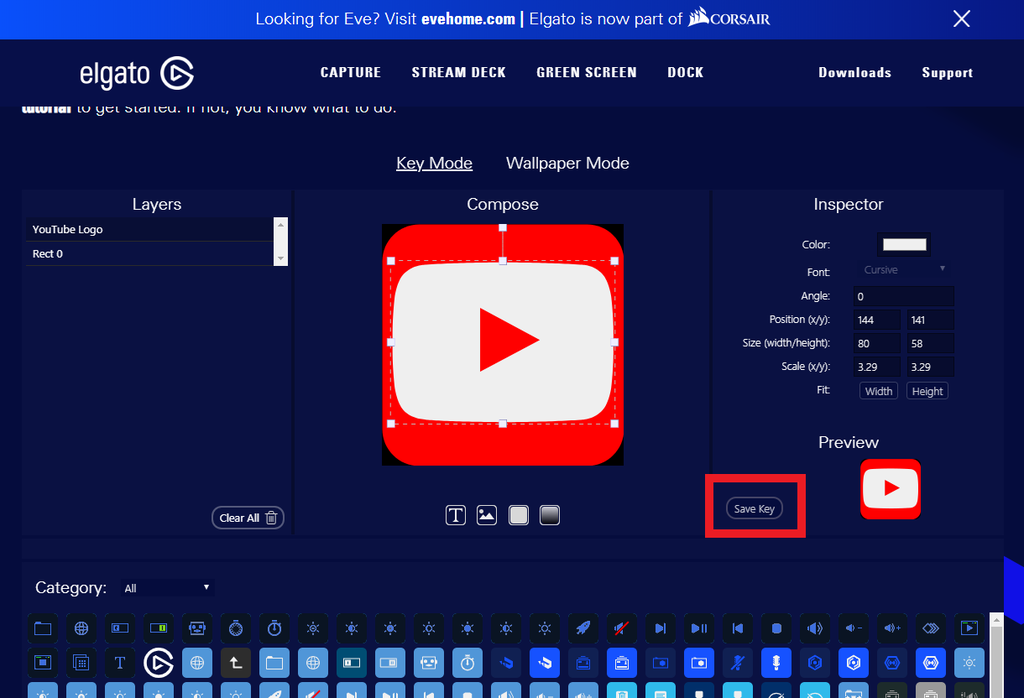Add a text layer with the T tool
This screenshot has height=698, width=1024.
pos(455,515)
